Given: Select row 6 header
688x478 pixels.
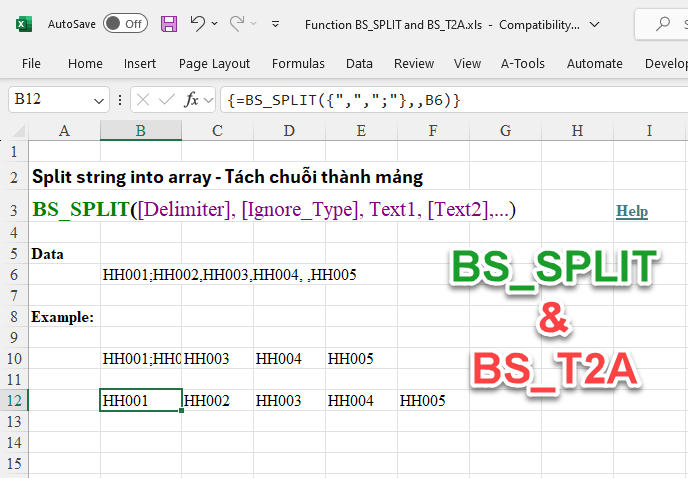Looking at the screenshot, I should tap(14, 275).
